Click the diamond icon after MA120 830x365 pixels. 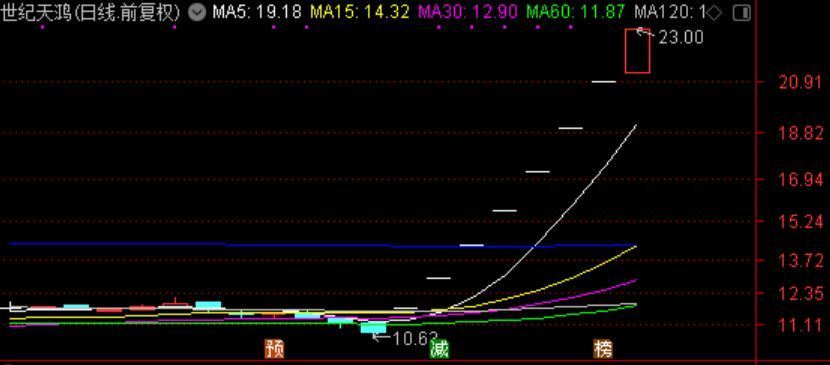(x=715, y=12)
